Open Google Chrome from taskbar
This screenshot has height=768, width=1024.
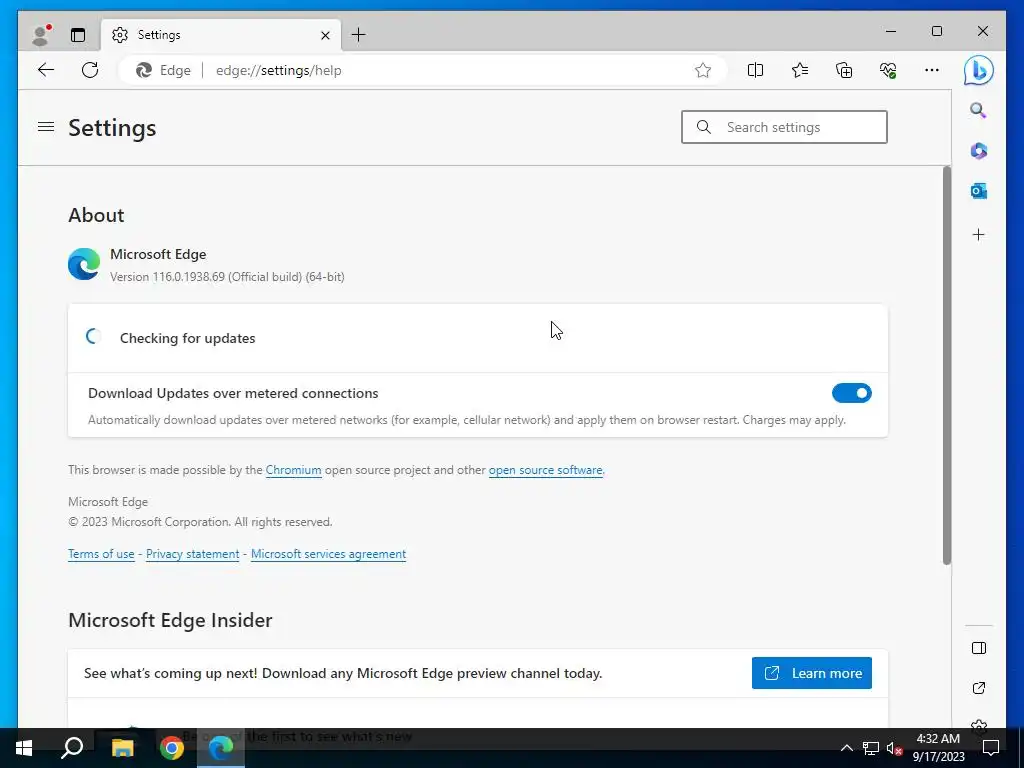(172, 748)
